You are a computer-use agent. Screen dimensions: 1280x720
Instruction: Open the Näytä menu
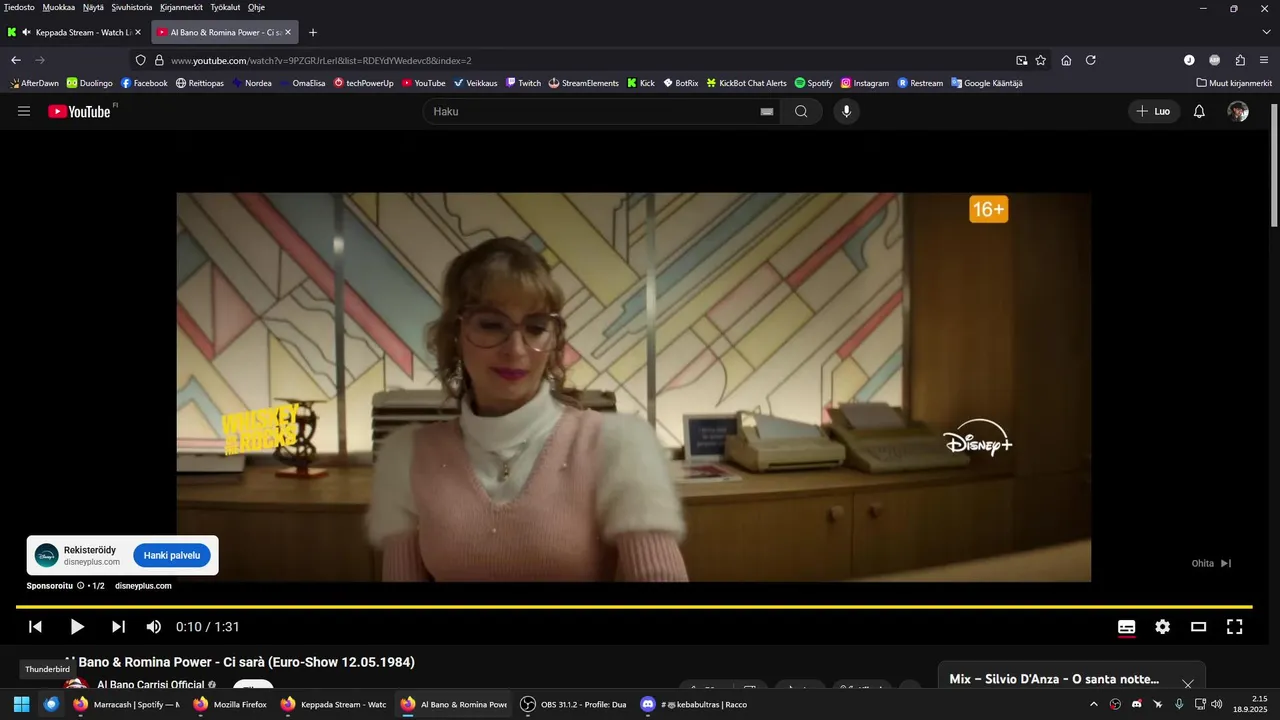coord(93,7)
